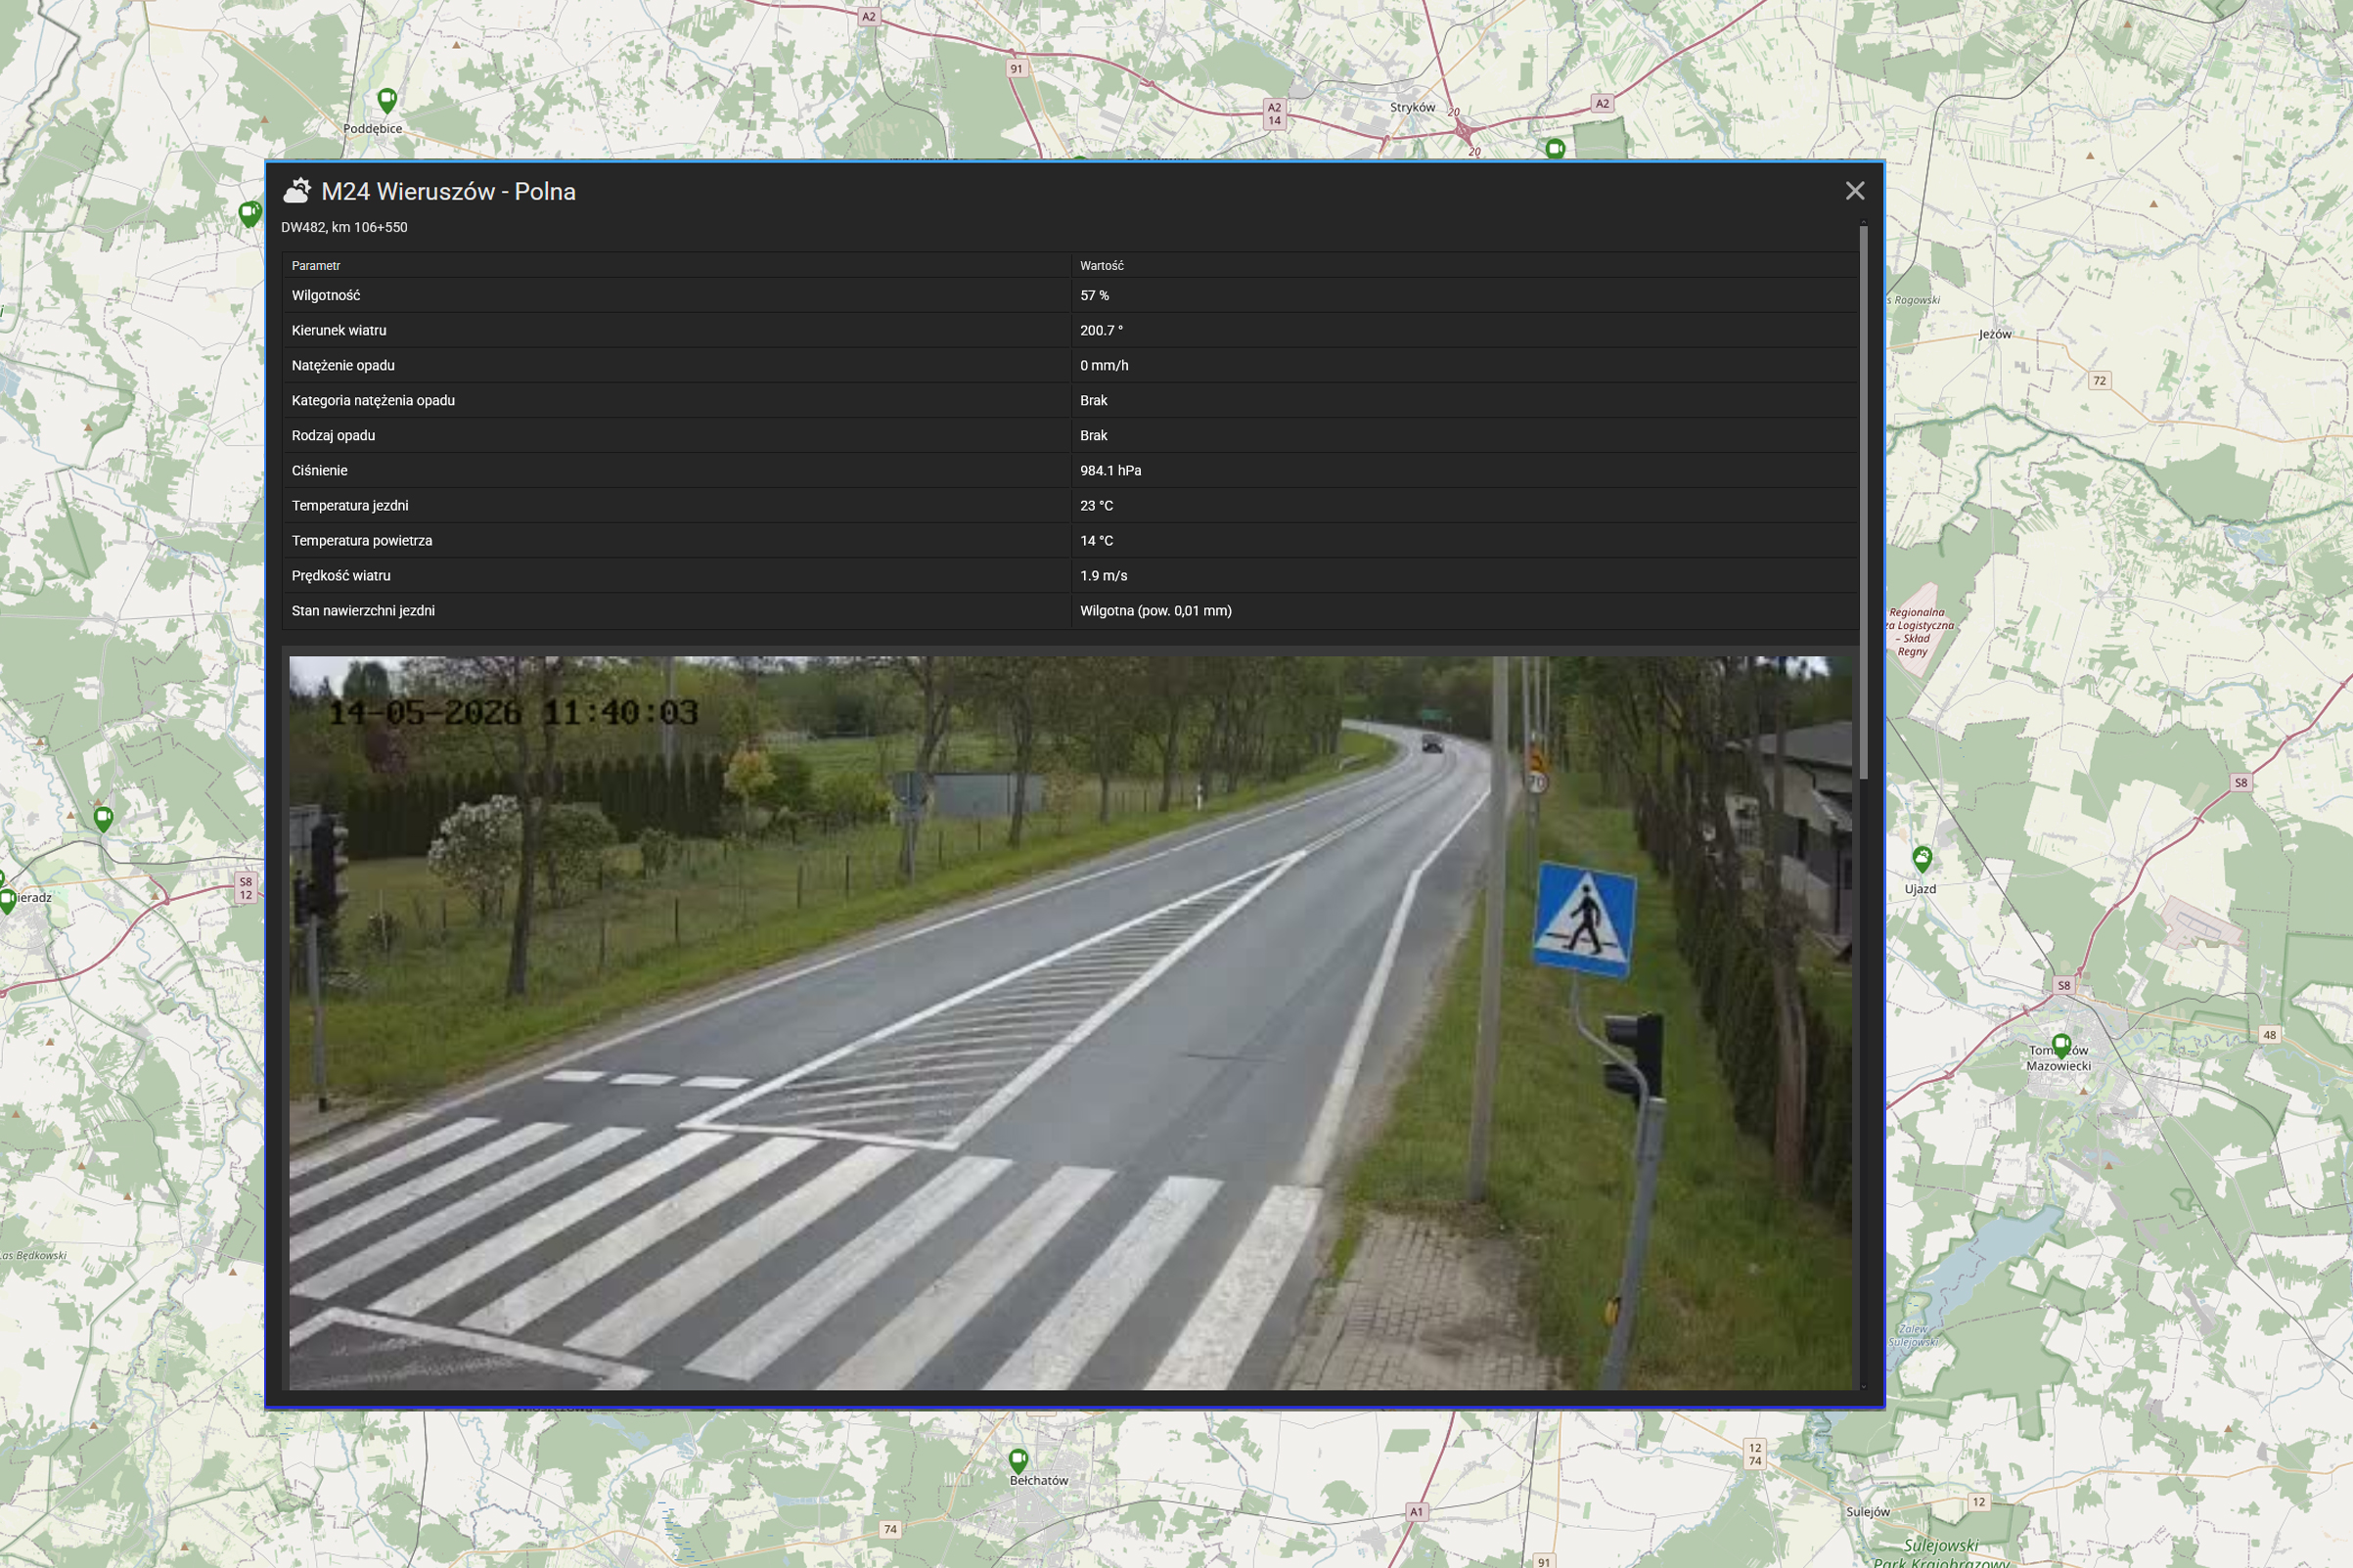
Task: Select the 984.1 hPa pressure value
Action: pyautogui.click(x=1110, y=470)
